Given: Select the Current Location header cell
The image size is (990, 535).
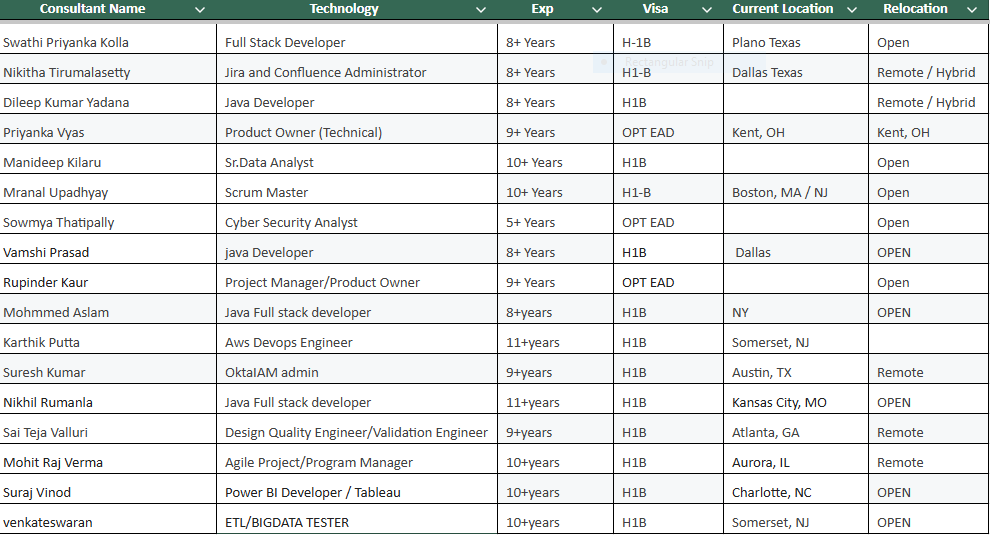Looking at the screenshot, I should click(796, 9).
